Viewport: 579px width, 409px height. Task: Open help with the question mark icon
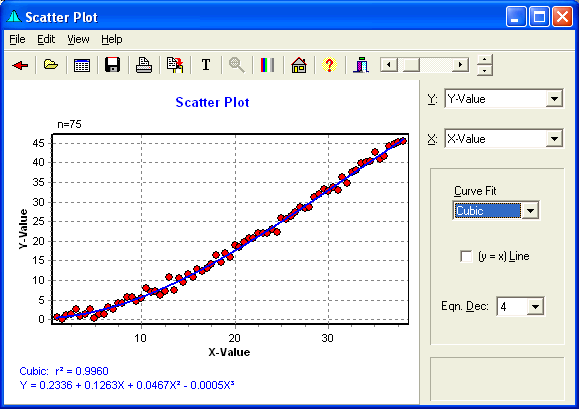click(329, 65)
